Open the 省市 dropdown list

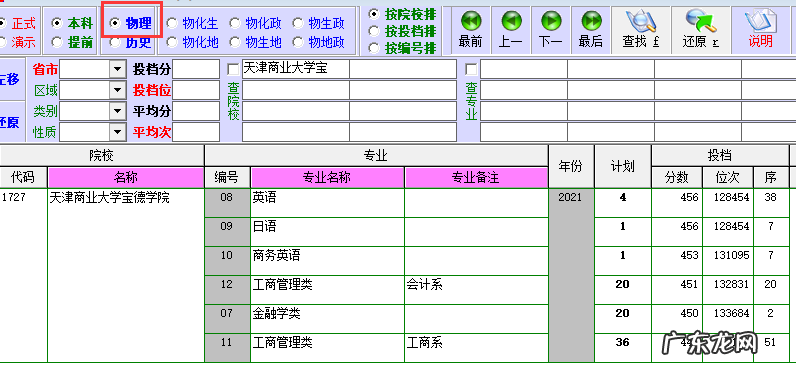(118, 70)
